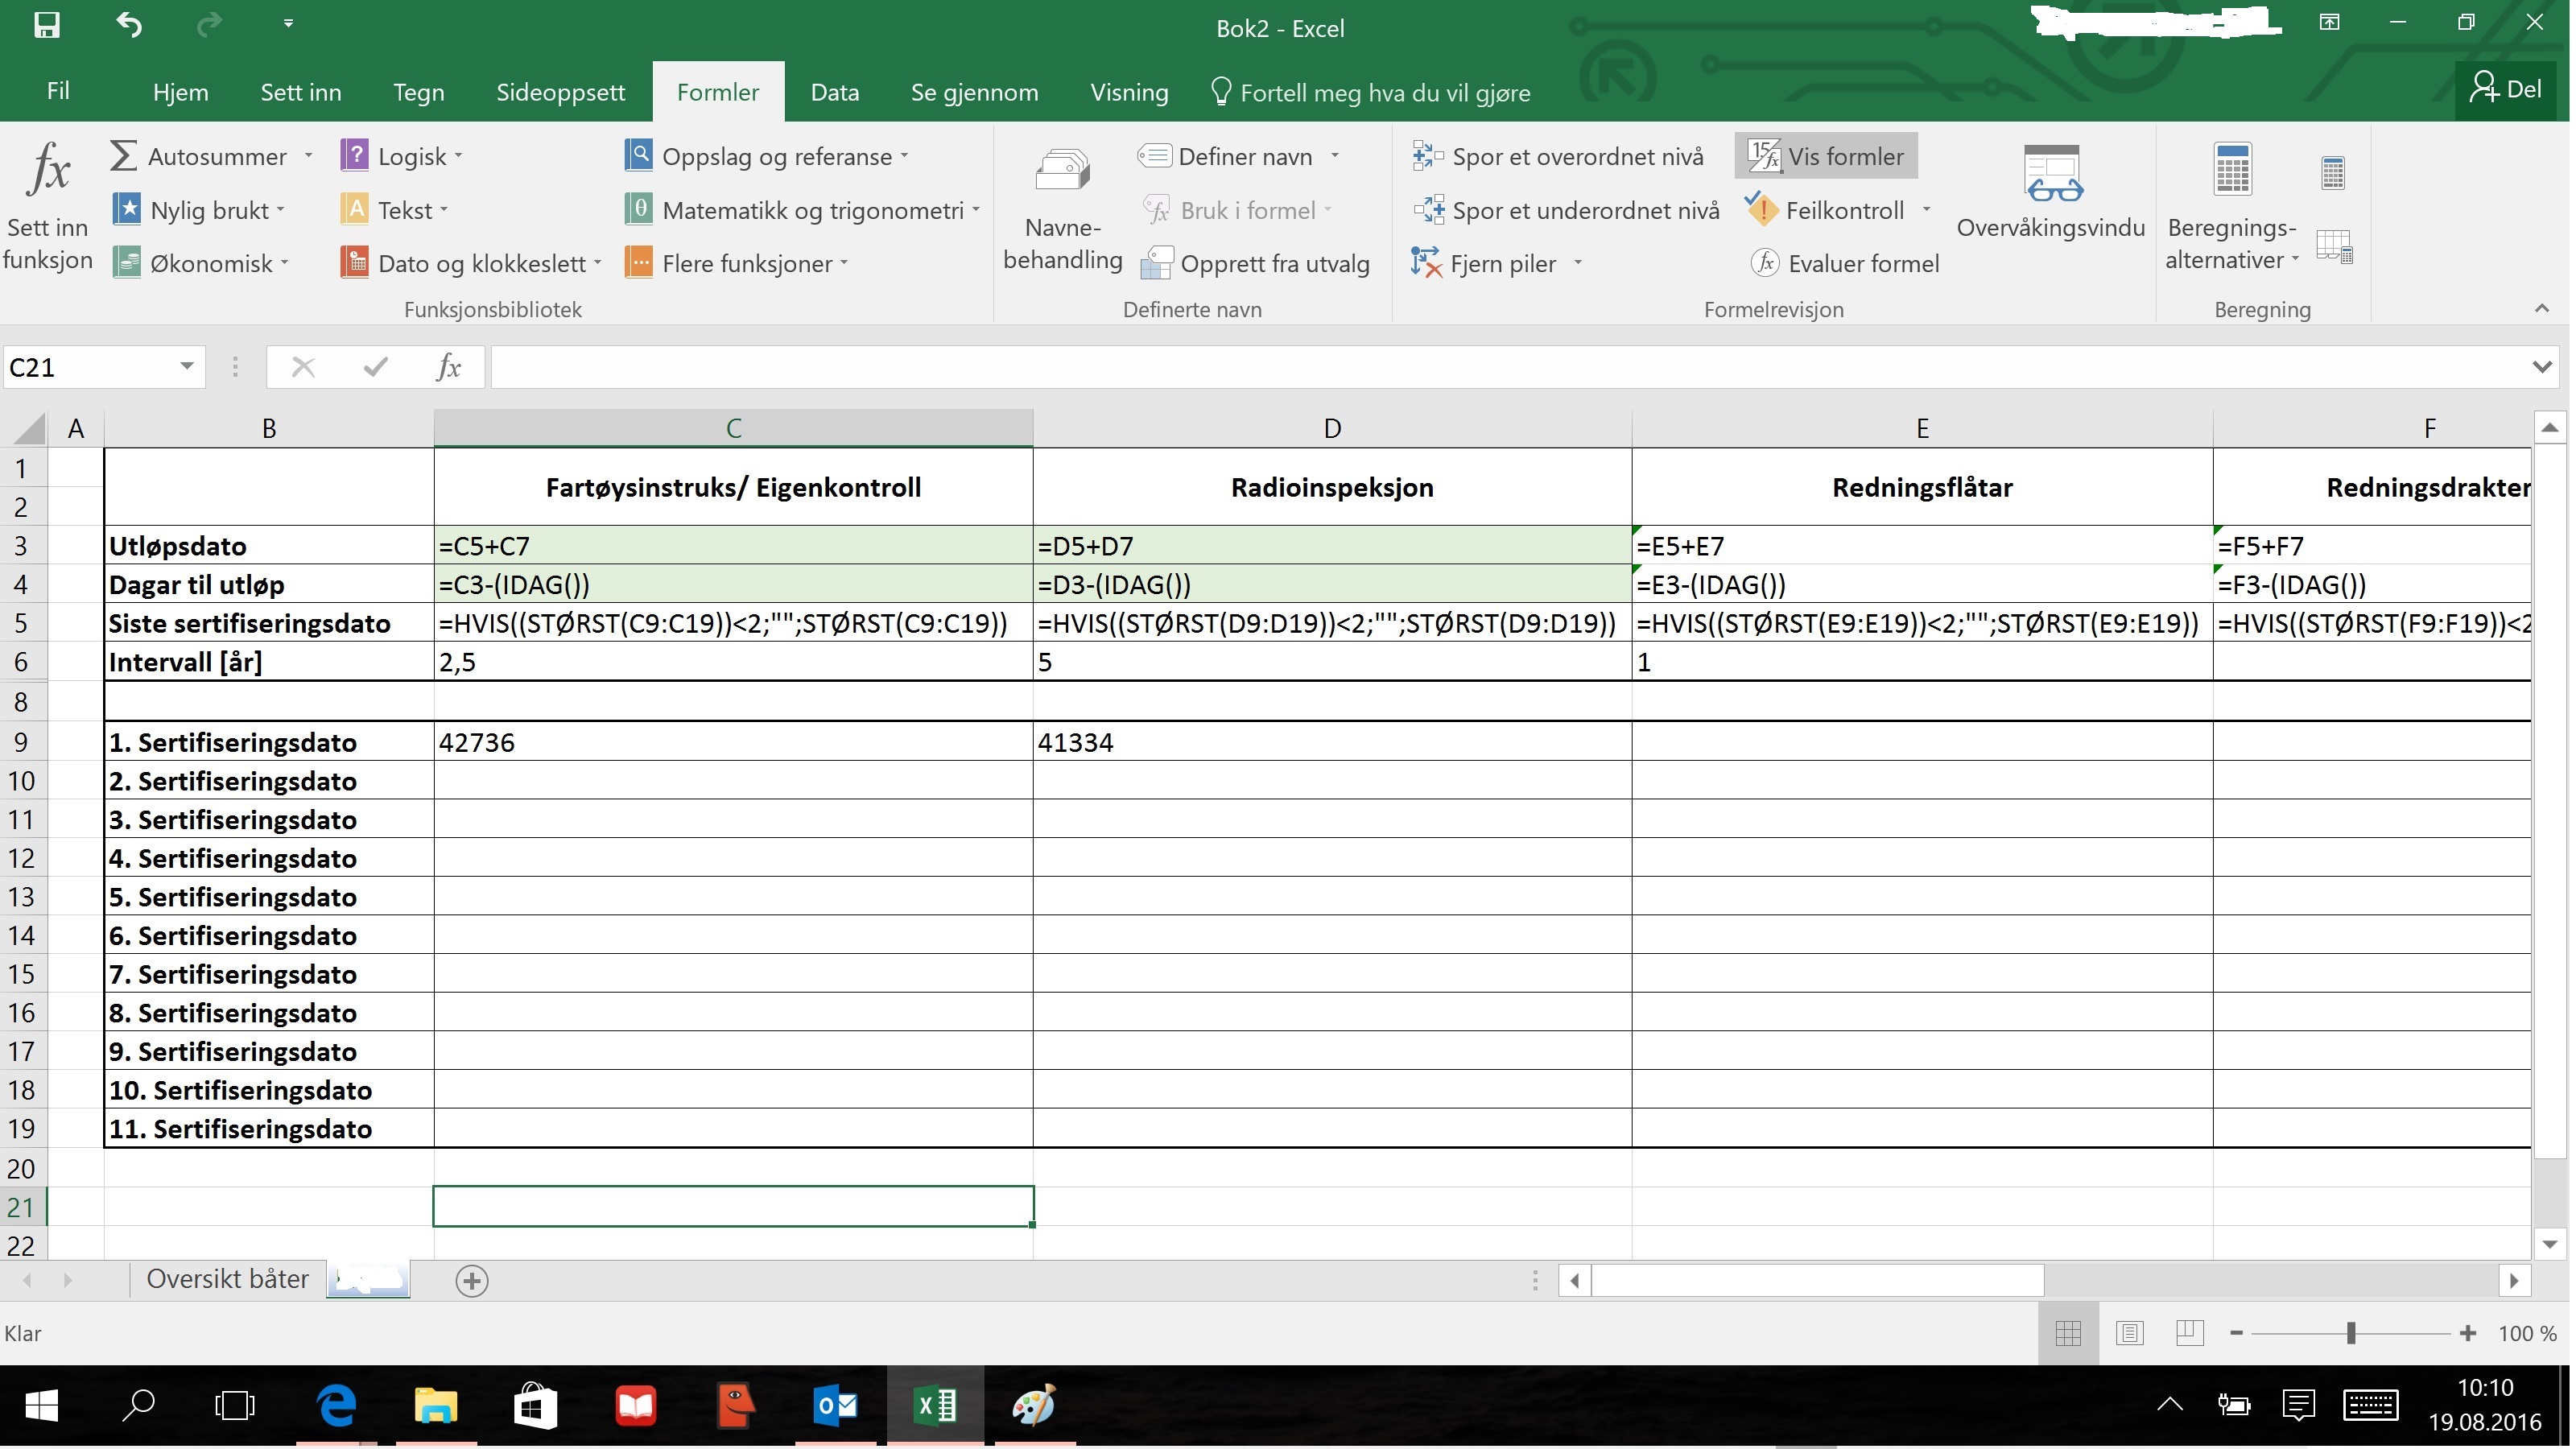
Task: Click Fortell meg hva du vil gjøre
Action: 1370,92
